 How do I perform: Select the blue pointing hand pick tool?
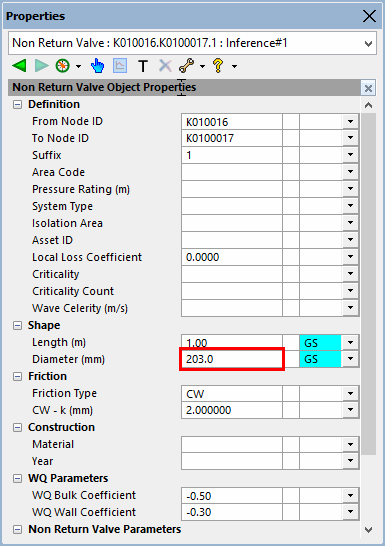coord(97,65)
